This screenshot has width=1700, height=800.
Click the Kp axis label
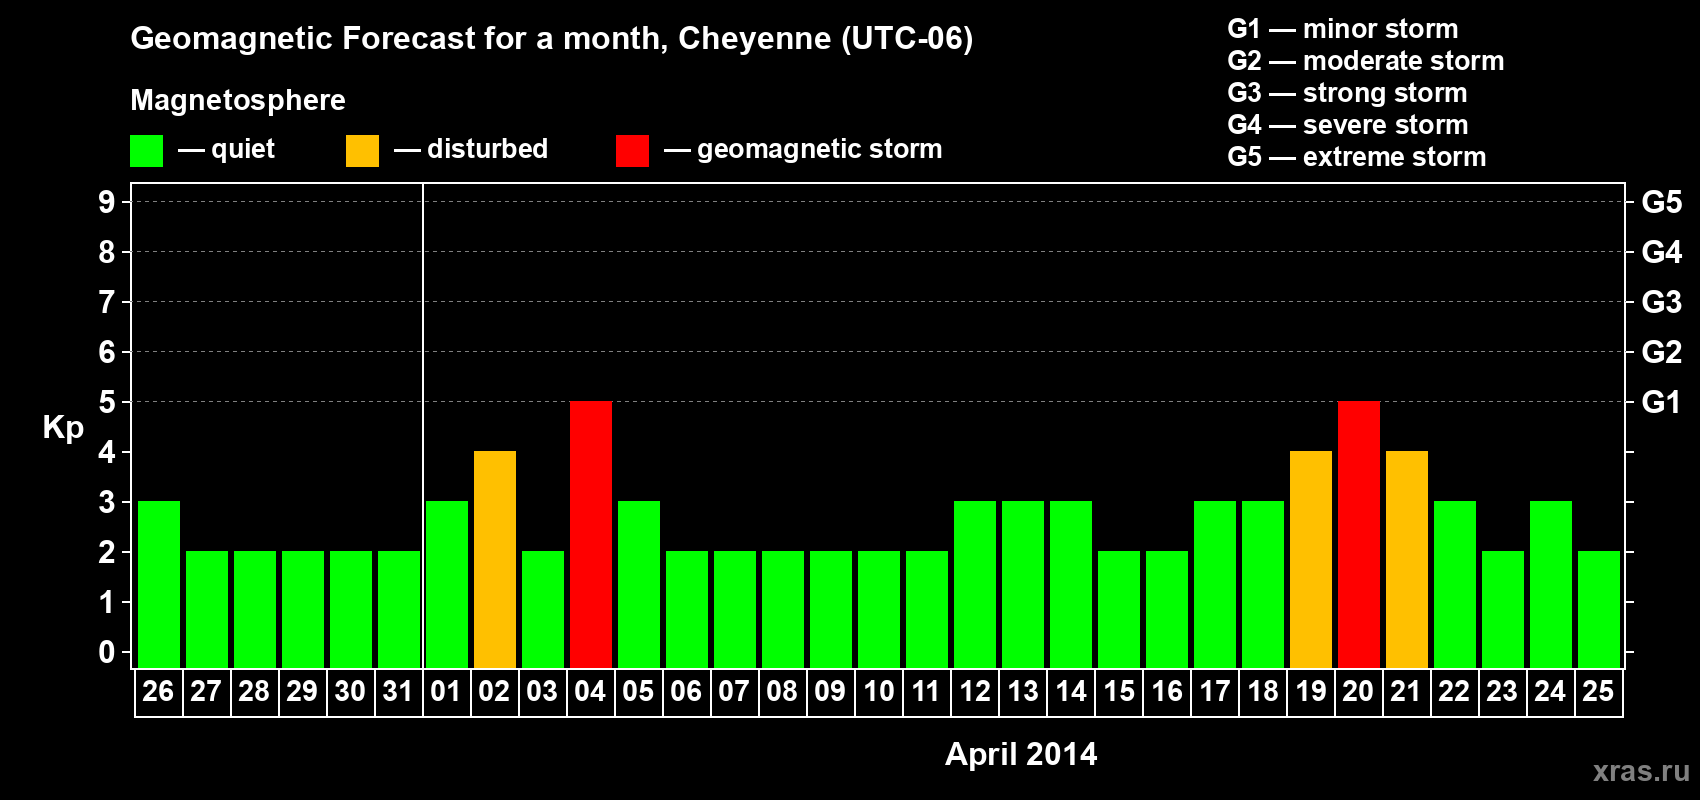pos(63,428)
